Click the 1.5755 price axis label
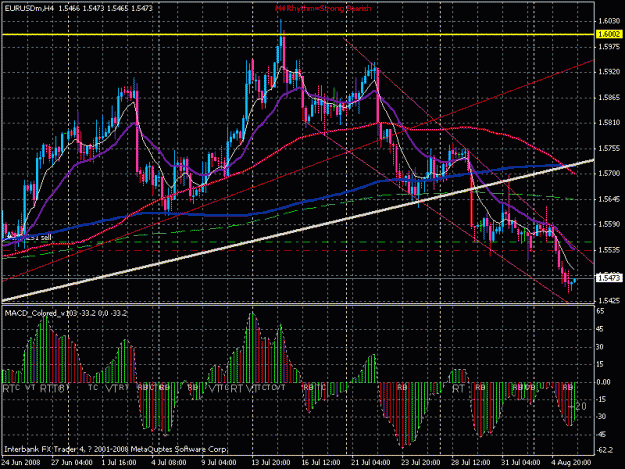The height and width of the screenshot is (469, 625). point(609,148)
